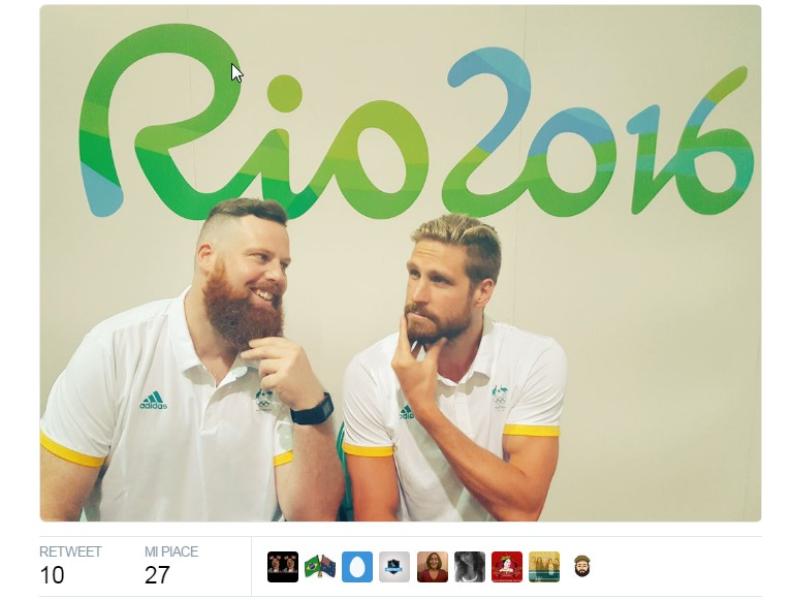Click the adidas logo on left shirt
Screen dimensions: 792x600
pyautogui.click(x=154, y=401)
